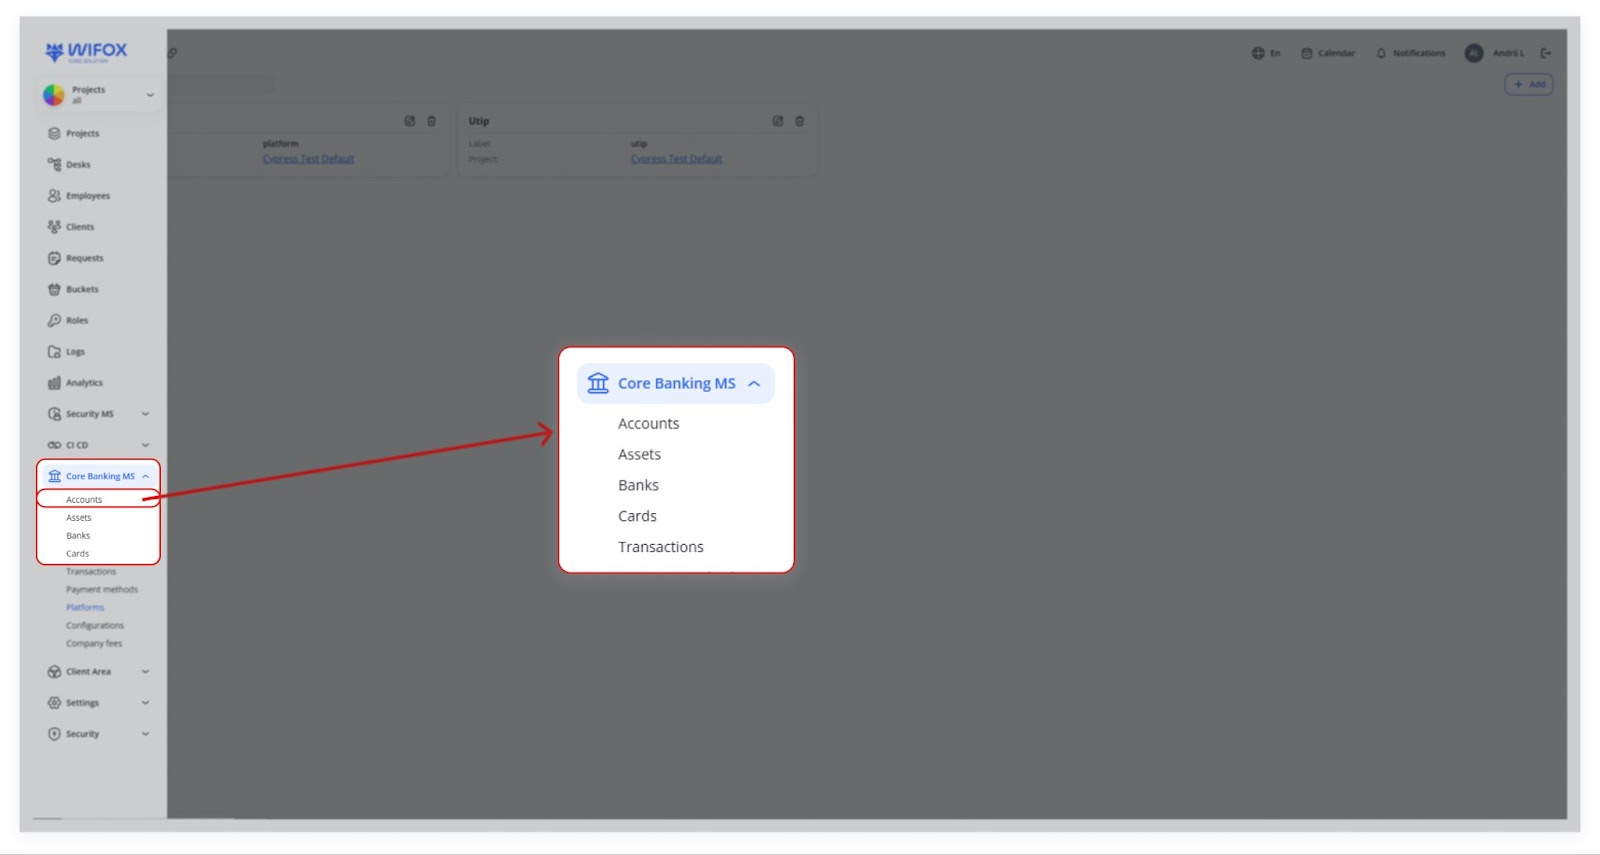Click the user avatar next to Andrii L

1473,53
